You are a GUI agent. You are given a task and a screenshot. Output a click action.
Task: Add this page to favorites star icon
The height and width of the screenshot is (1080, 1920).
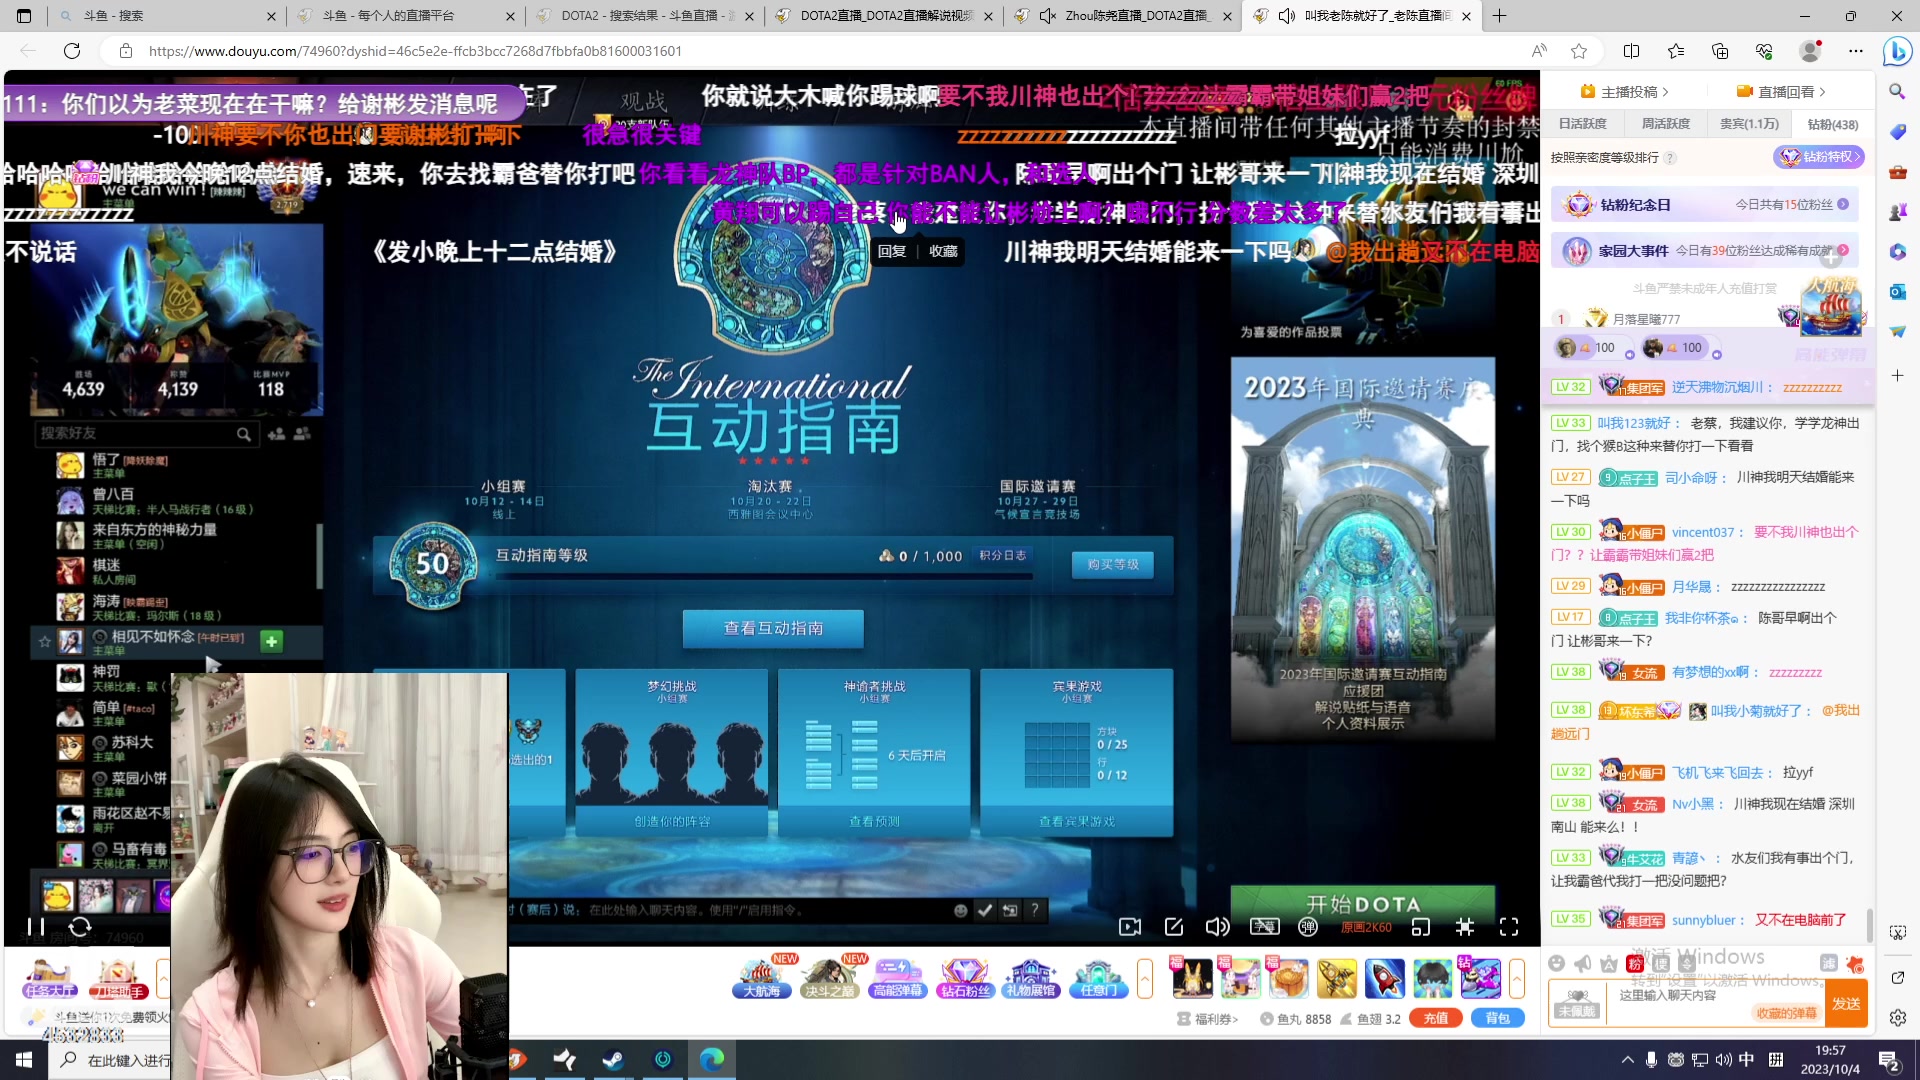[x=1579, y=51]
